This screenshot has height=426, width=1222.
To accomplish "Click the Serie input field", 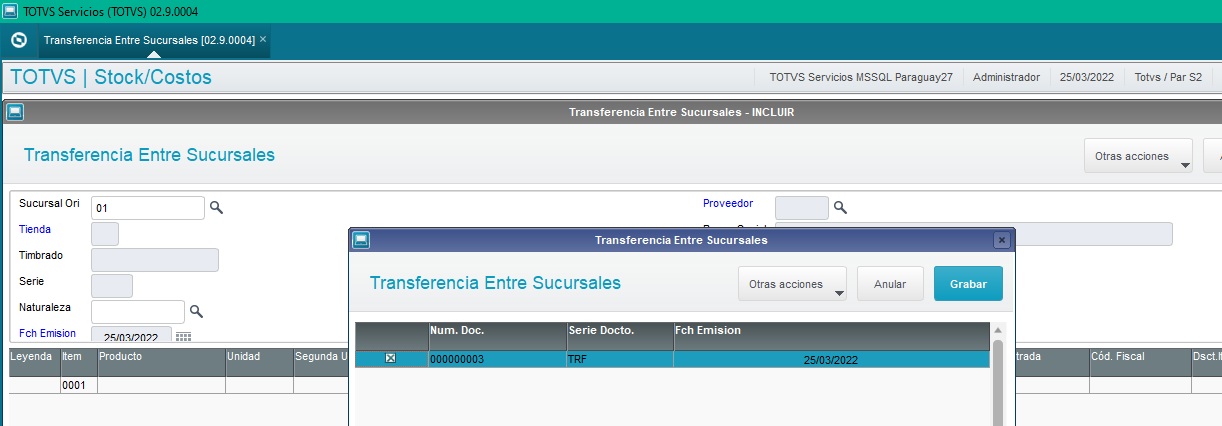I will pyautogui.click(x=112, y=286).
